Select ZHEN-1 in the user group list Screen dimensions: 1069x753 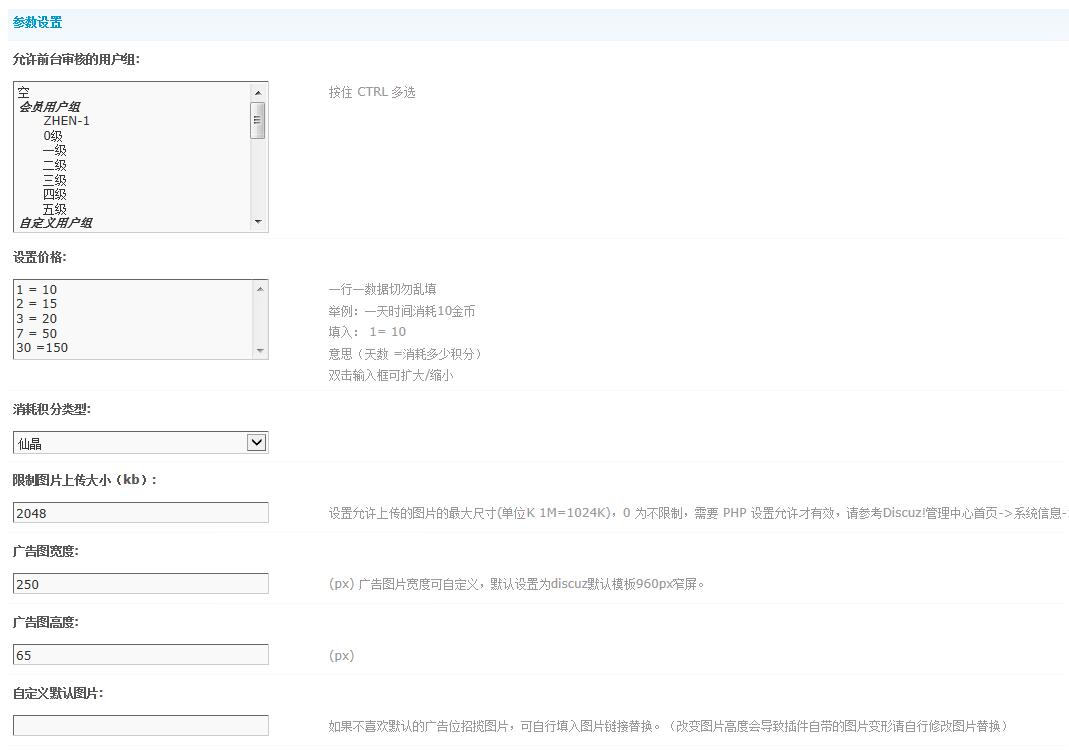click(x=66, y=121)
